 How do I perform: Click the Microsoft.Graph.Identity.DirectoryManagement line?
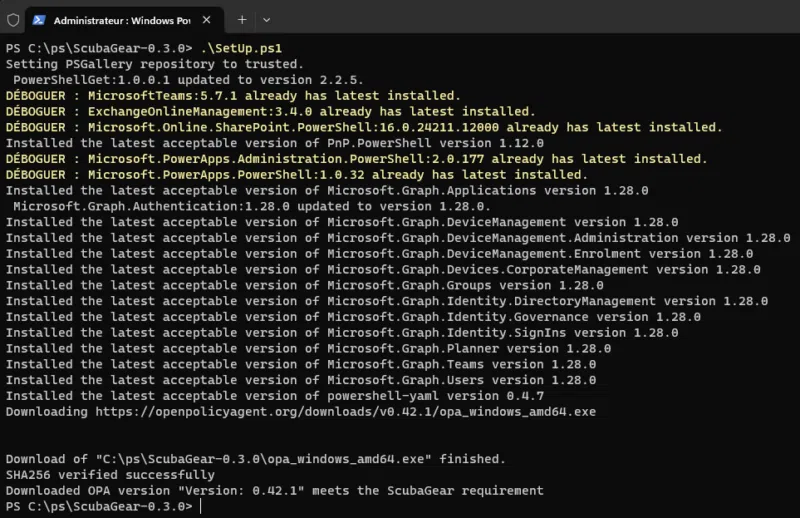tap(387, 302)
